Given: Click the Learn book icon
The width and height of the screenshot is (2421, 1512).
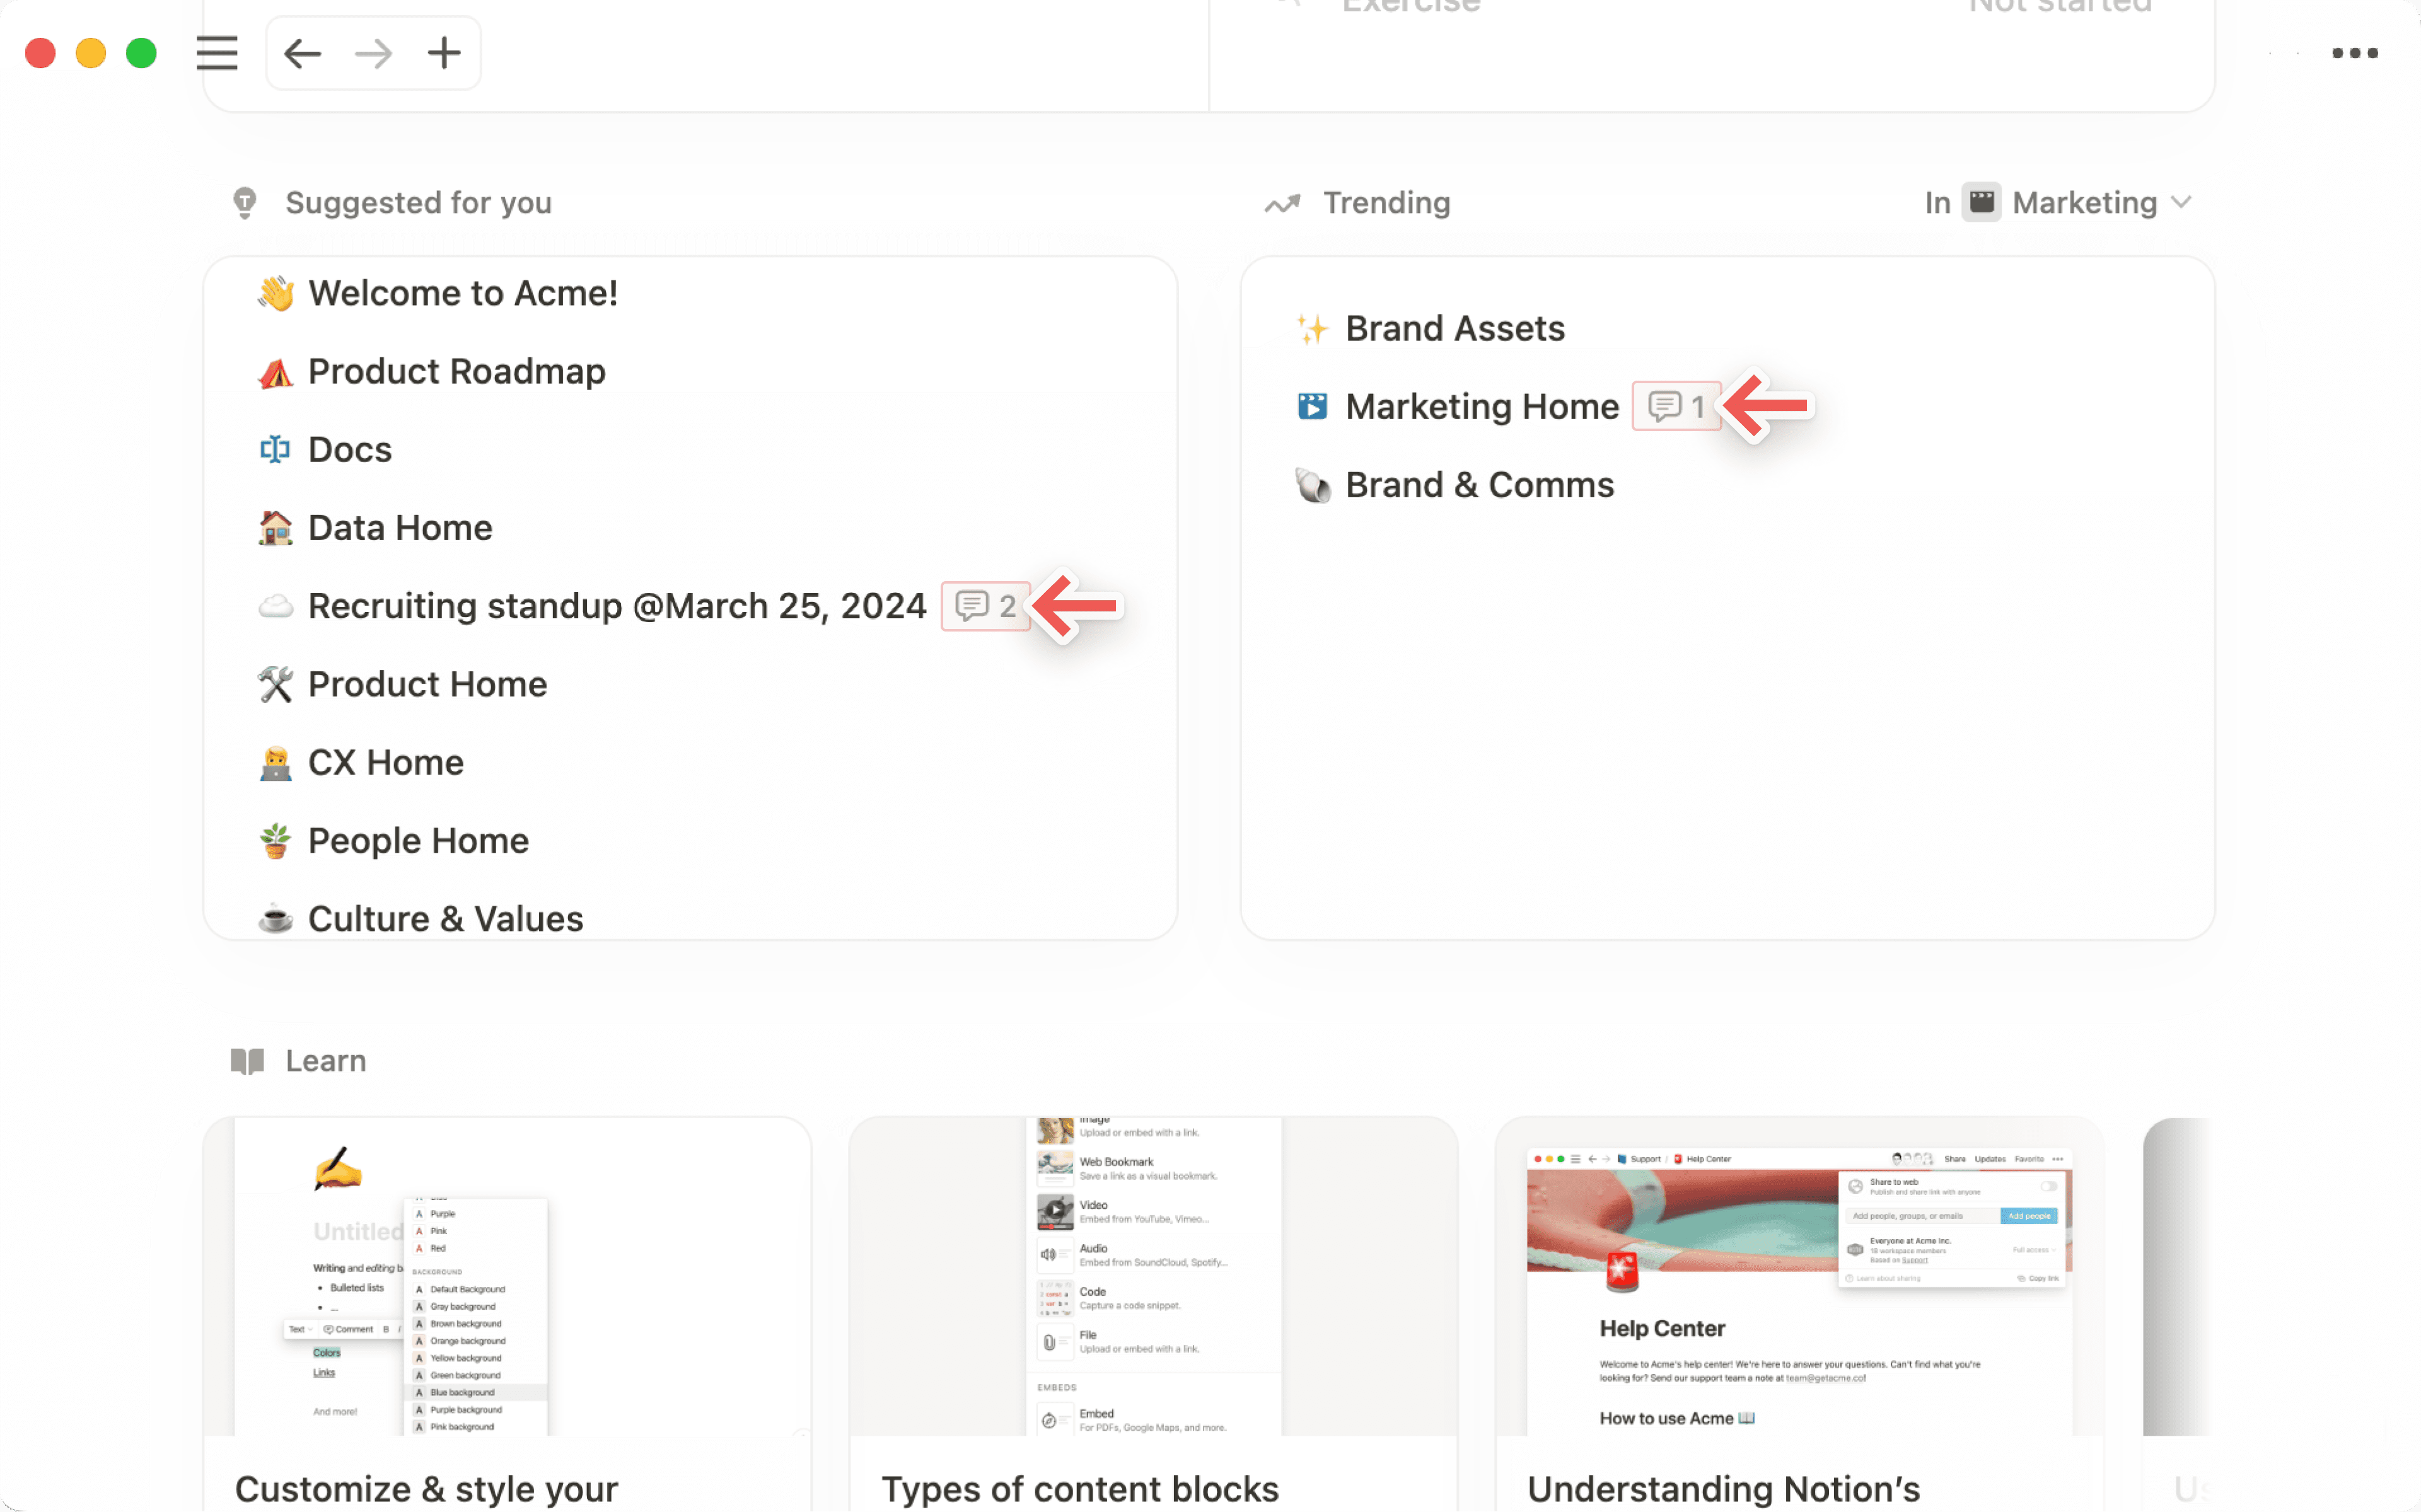Looking at the screenshot, I should click(247, 1061).
